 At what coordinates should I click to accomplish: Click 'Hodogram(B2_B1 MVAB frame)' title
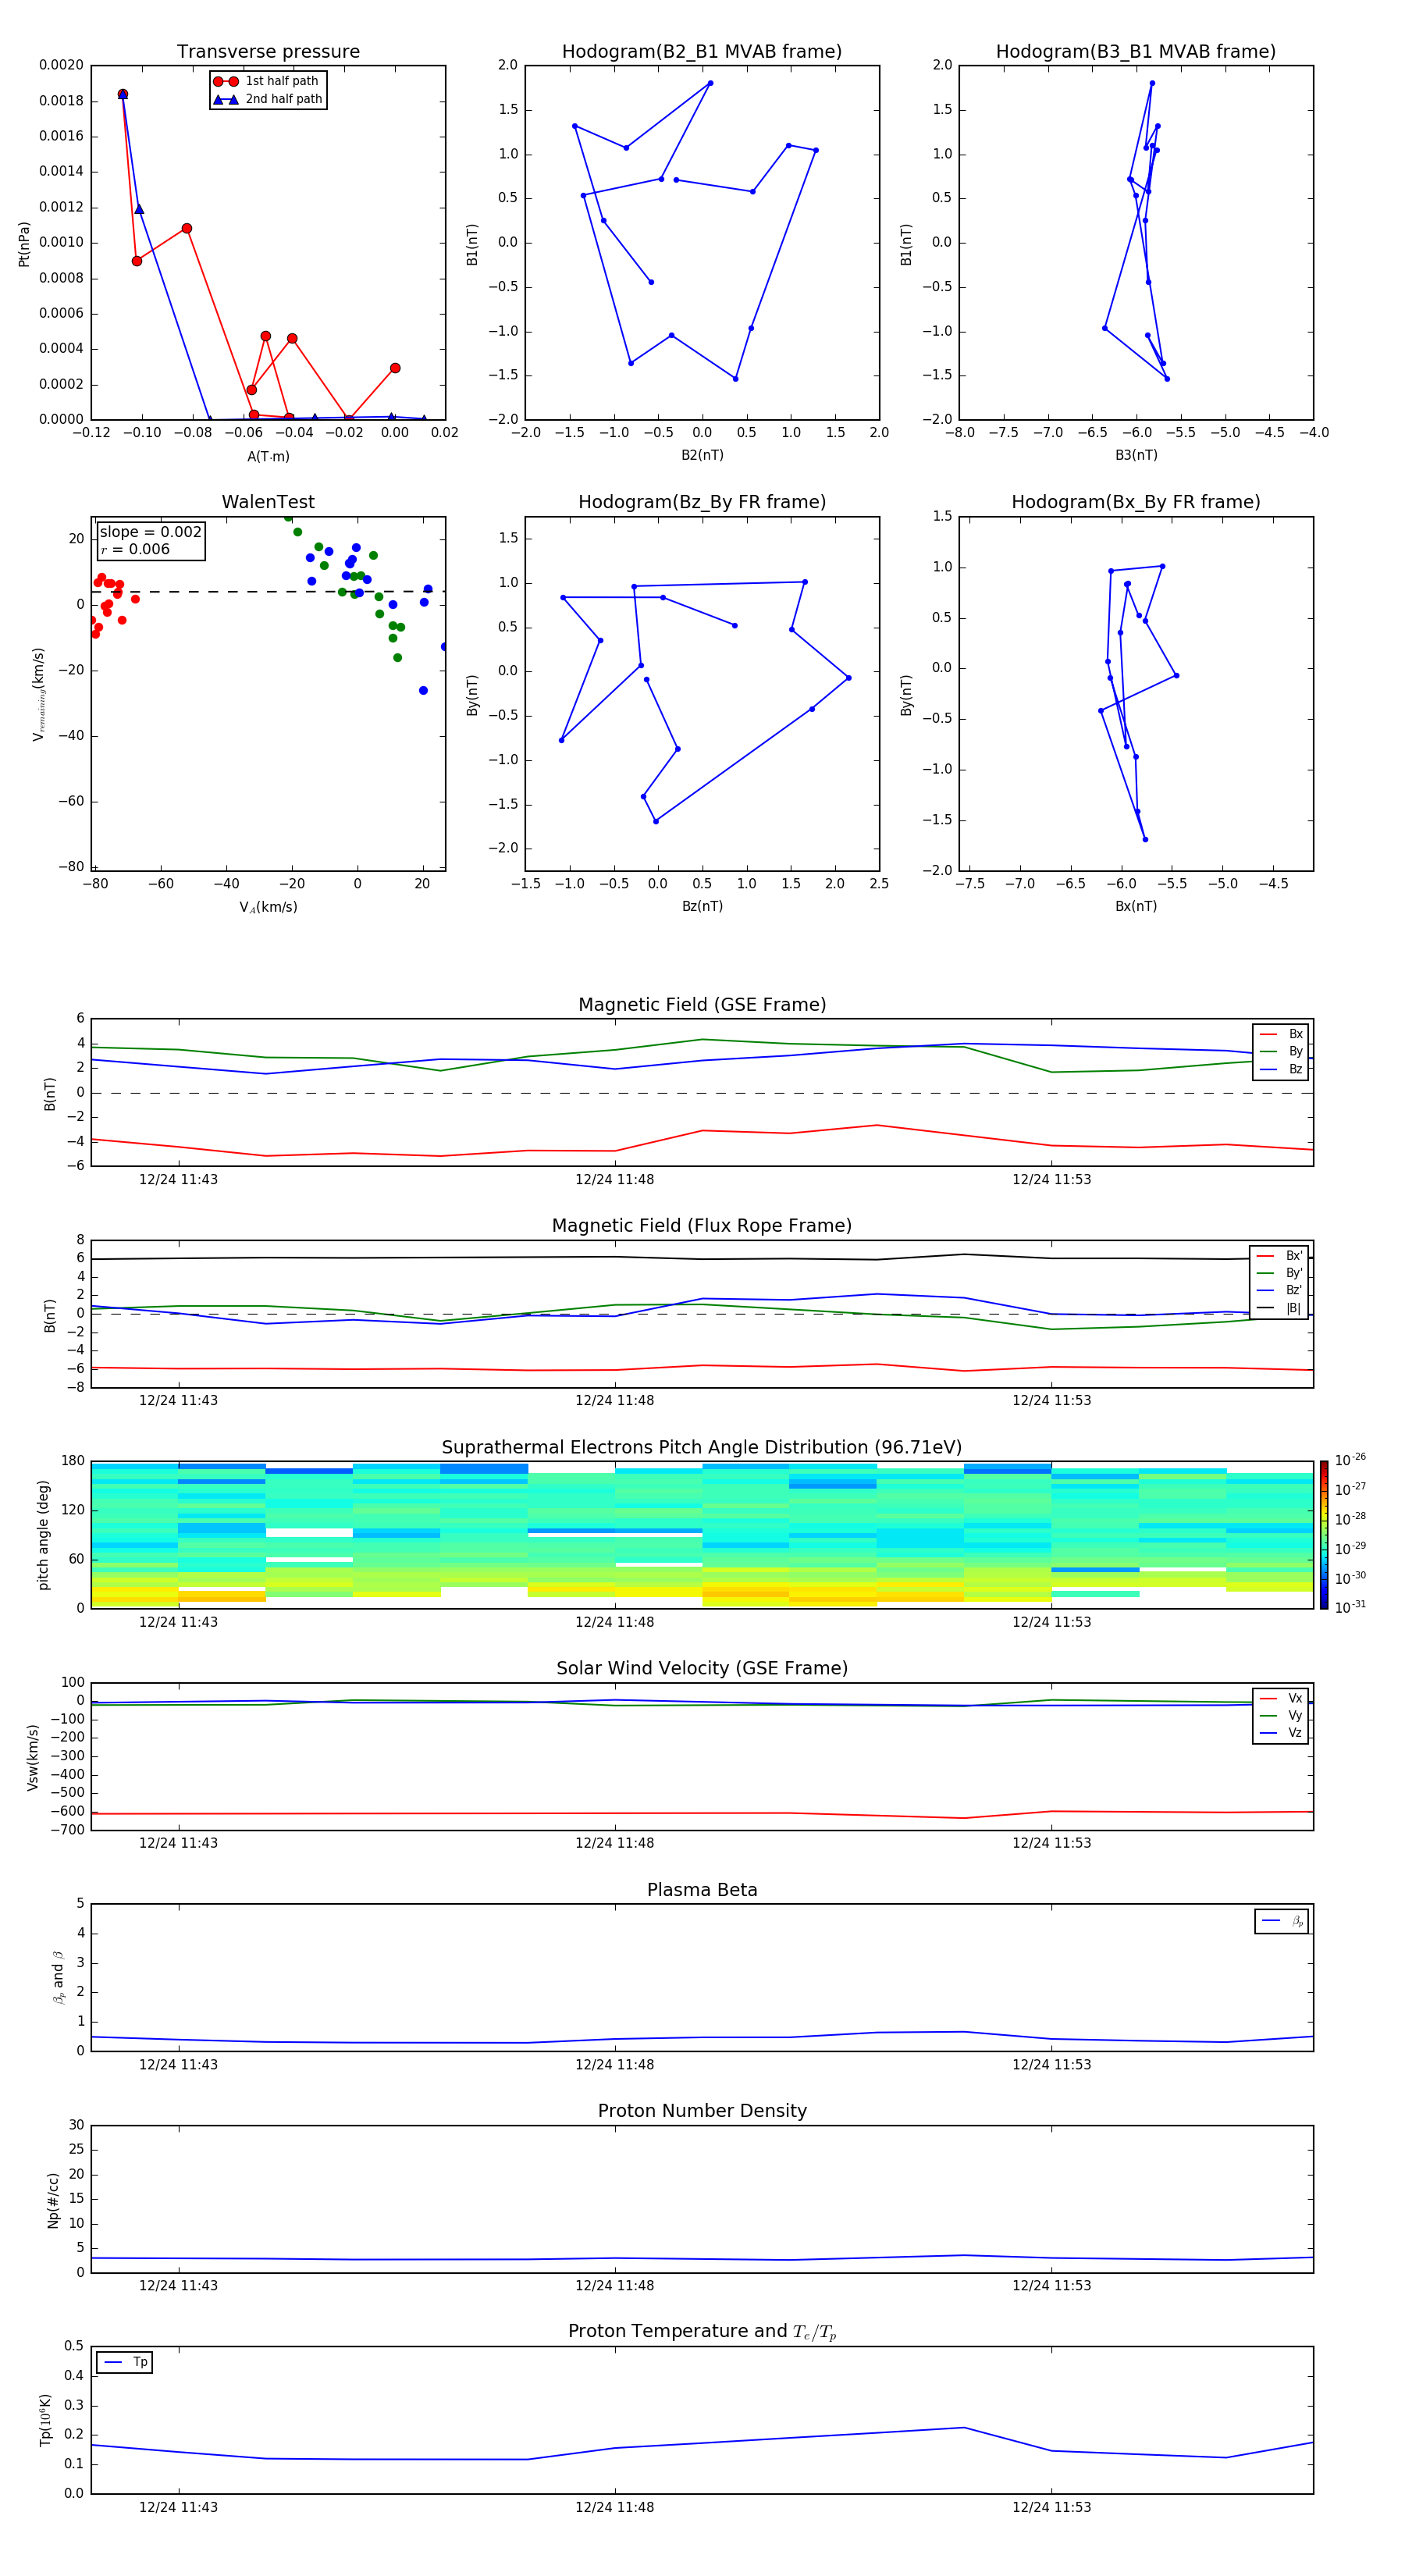click(702, 51)
